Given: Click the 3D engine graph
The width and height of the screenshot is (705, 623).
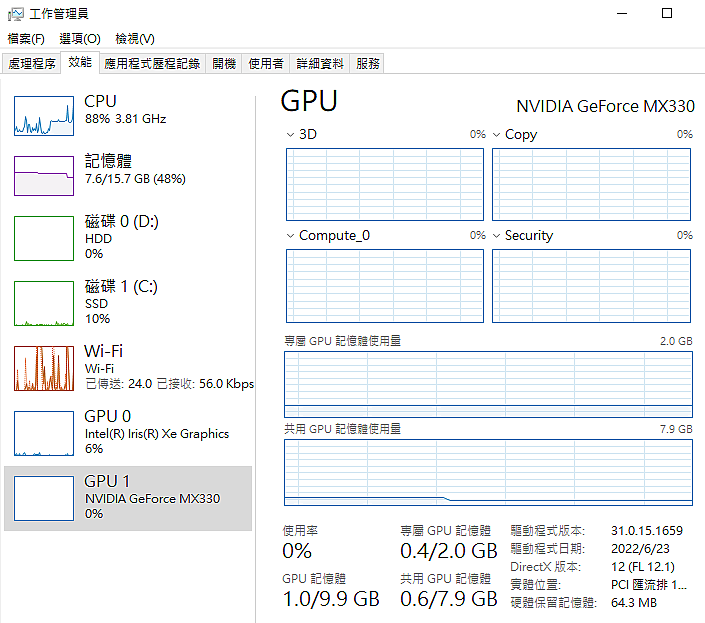Looking at the screenshot, I should [x=385, y=184].
